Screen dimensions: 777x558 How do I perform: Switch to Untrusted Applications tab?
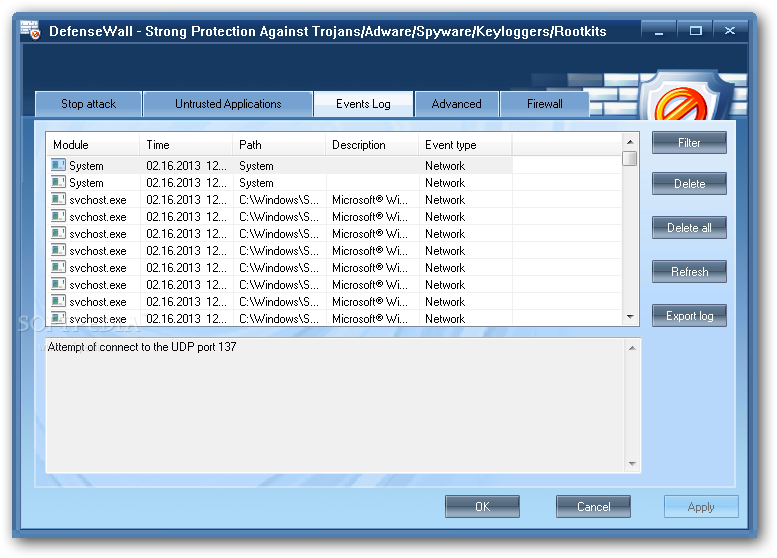pos(228,104)
